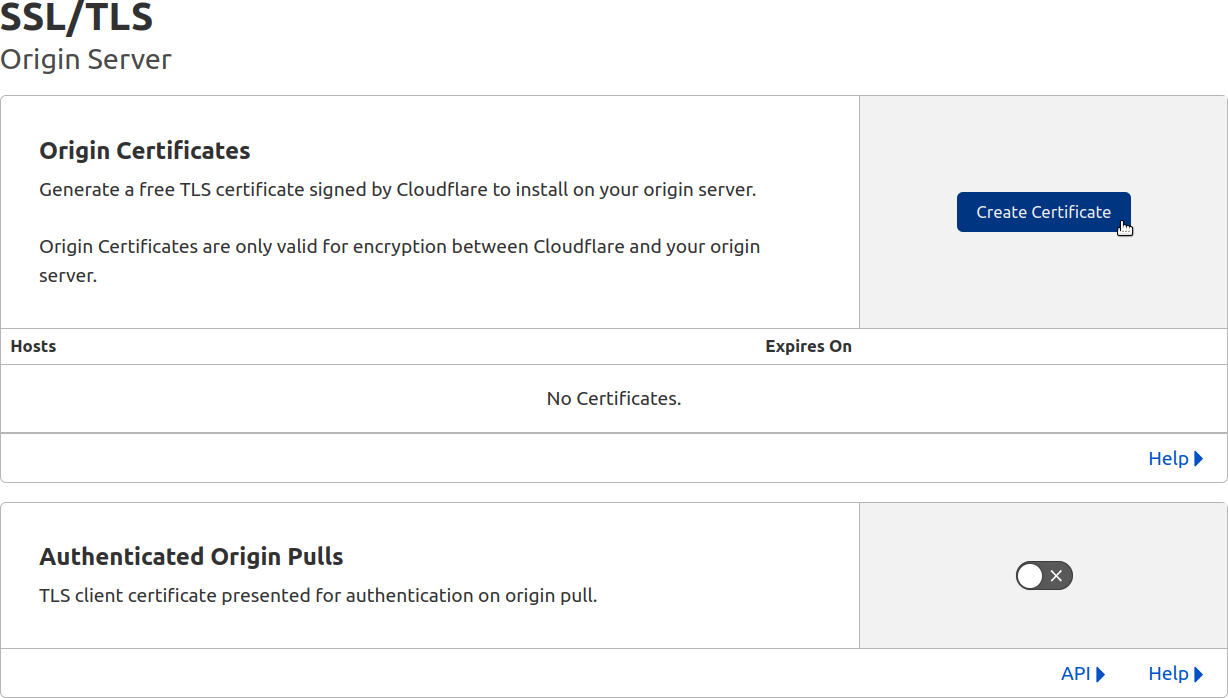Select the Hosts column header
The height and width of the screenshot is (698, 1228).
click(33, 346)
